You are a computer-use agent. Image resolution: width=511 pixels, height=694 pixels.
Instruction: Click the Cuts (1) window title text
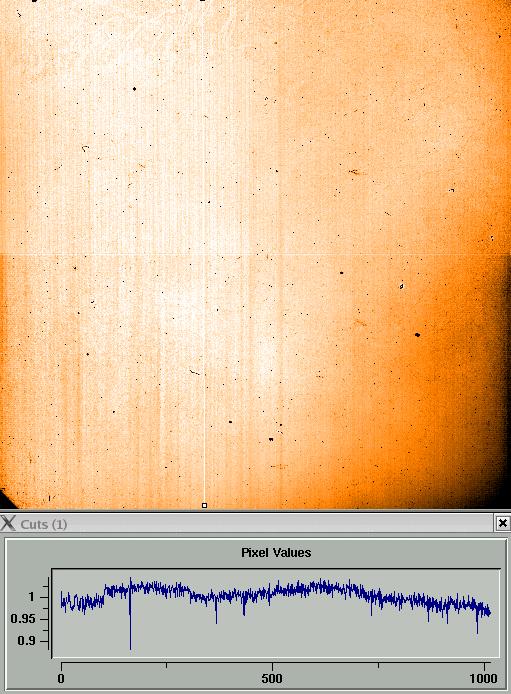pyautogui.click(x=44, y=524)
